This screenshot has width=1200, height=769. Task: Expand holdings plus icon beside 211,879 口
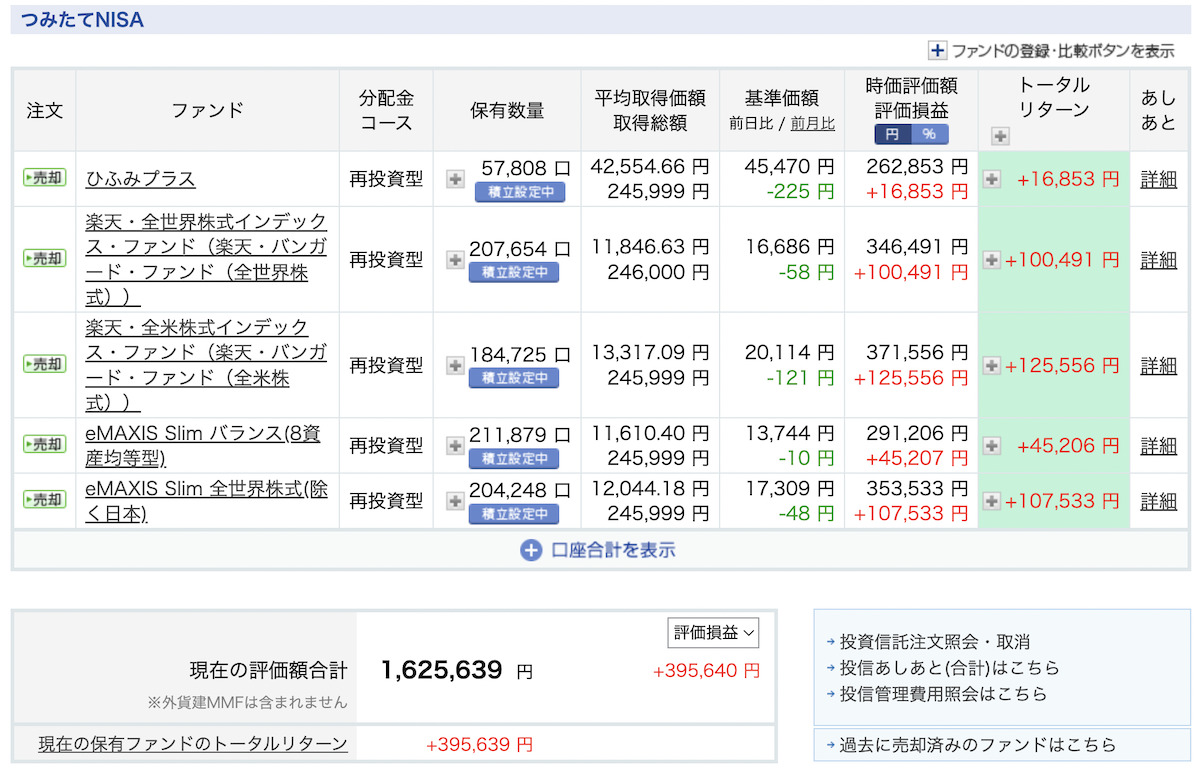(455, 445)
